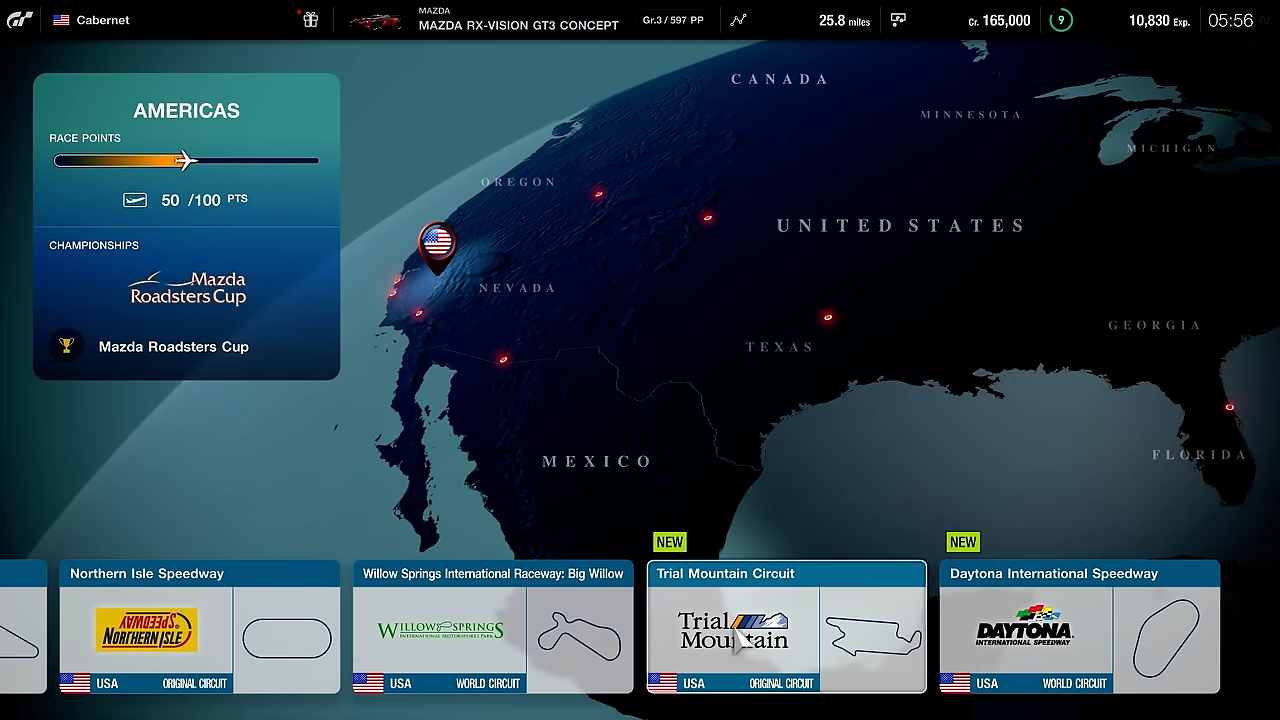
Task: Click the daily workout miles icon
Action: tap(899, 20)
